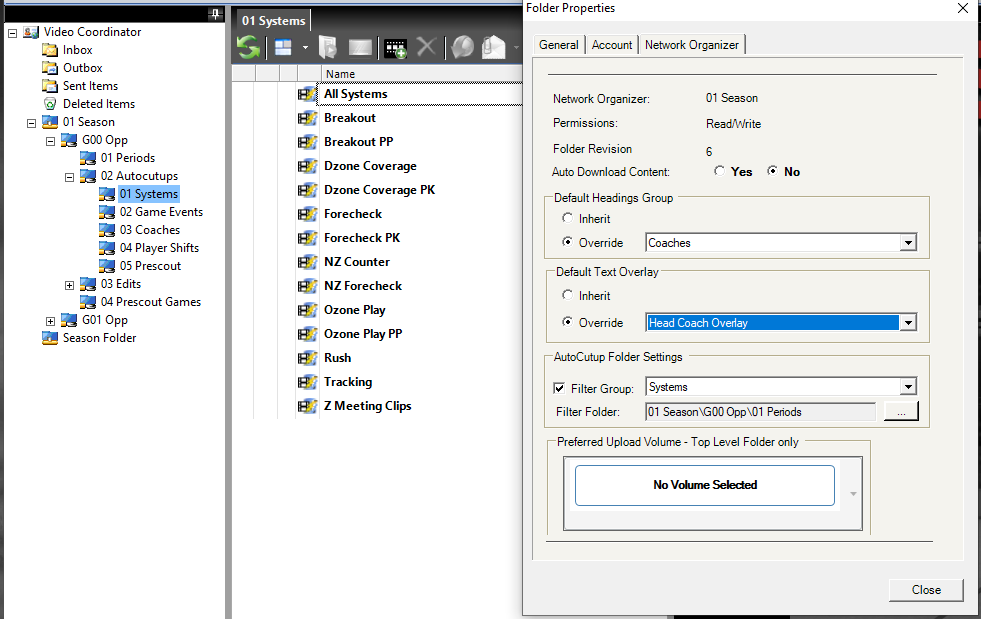Open the view layout dropdown arrow
Image resolution: width=981 pixels, height=619 pixels.
tap(305, 48)
